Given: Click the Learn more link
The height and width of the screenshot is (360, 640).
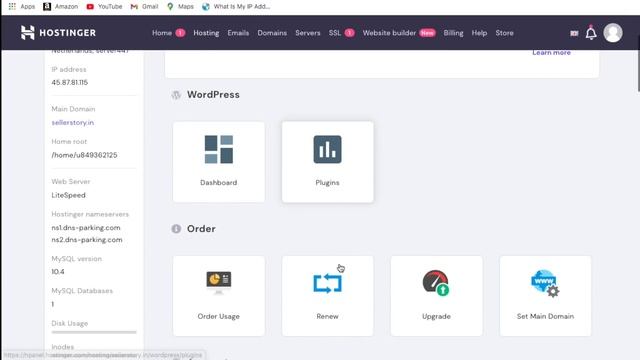Looking at the screenshot, I should pyautogui.click(x=551, y=53).
